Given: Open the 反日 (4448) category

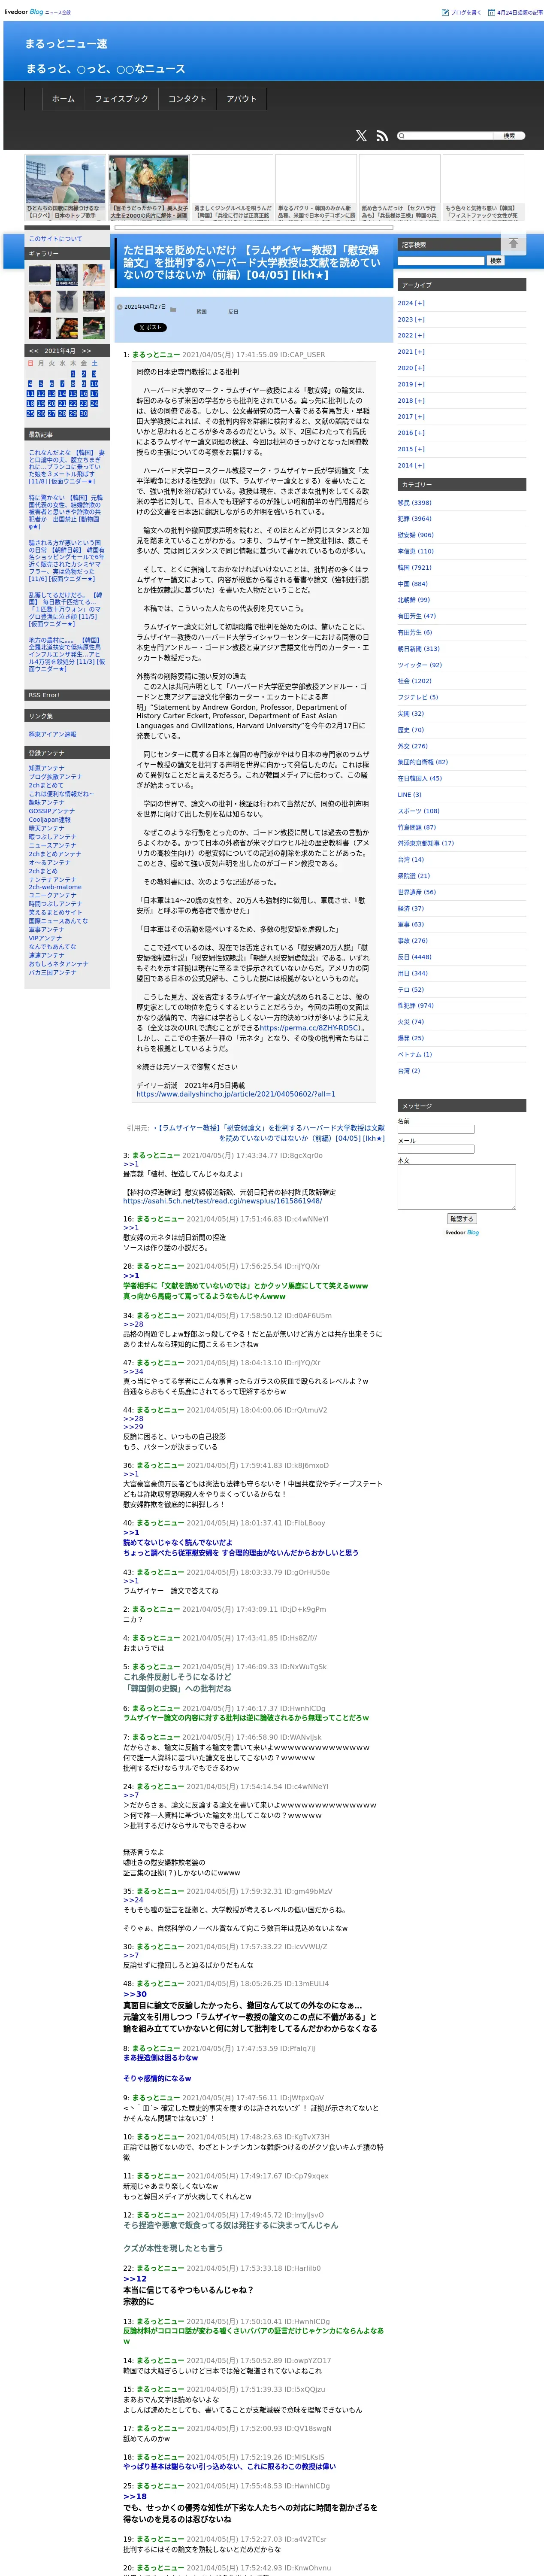Looking at the screenshot, I should [415, 957].
